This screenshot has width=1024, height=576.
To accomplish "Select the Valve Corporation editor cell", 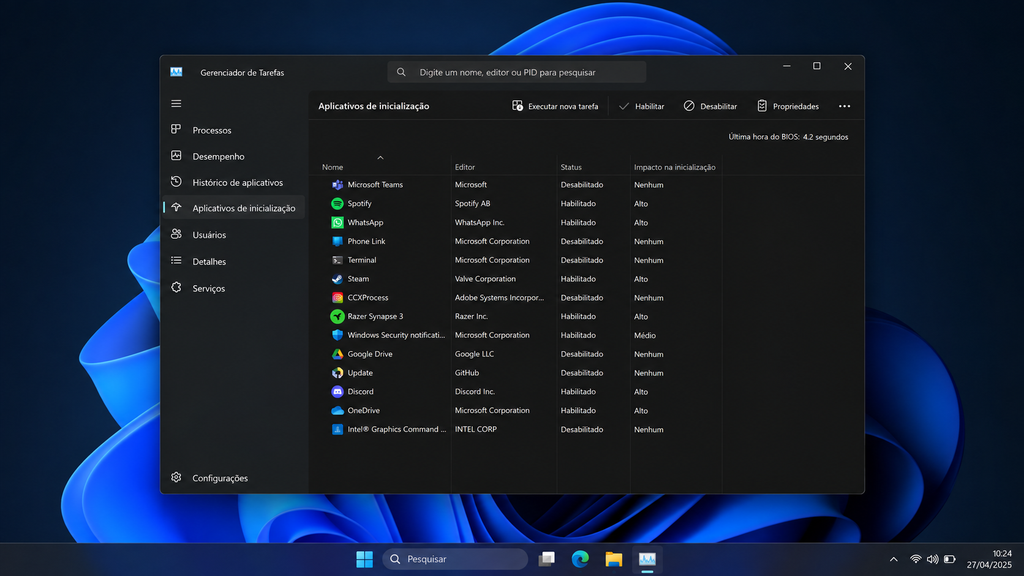I will pyautogui.click(x=485, y=279).
